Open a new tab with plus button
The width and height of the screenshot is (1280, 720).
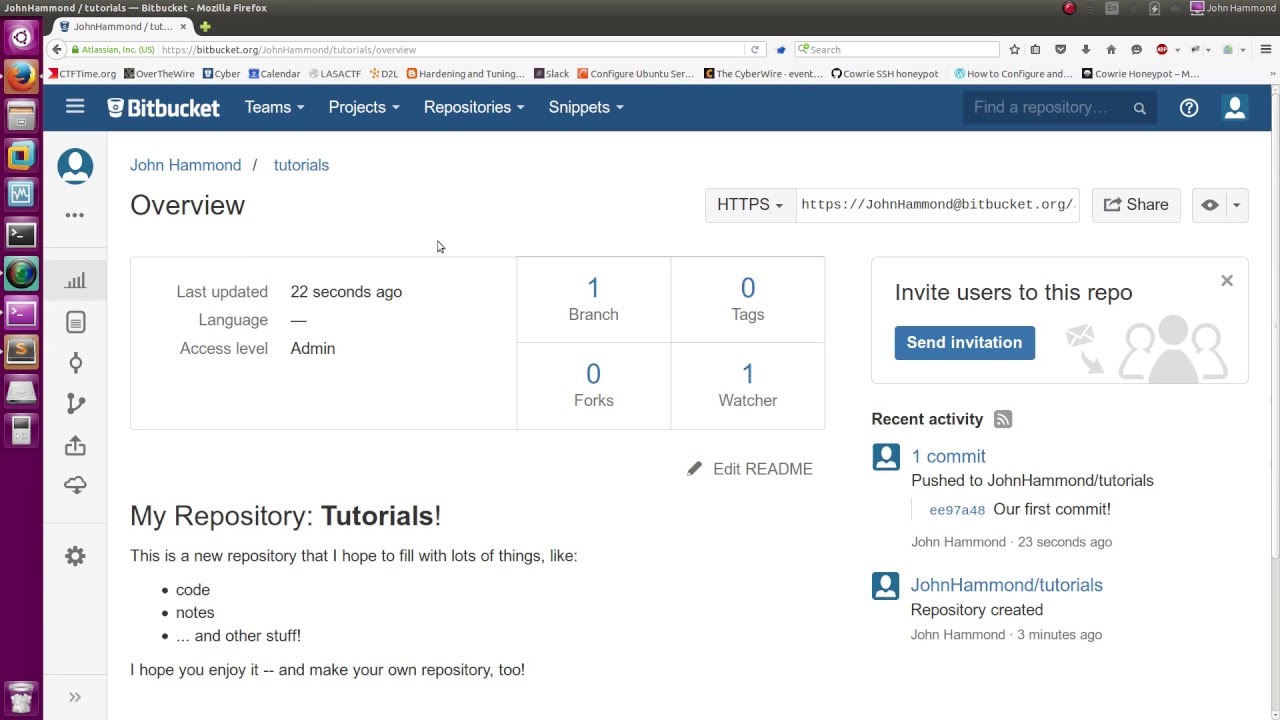tap(205, 26)
